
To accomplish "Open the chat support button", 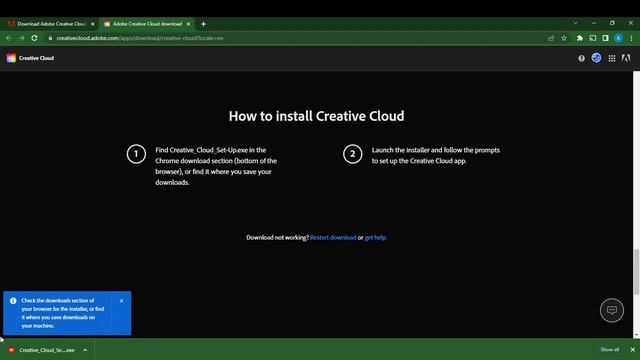I will point(612,310).
